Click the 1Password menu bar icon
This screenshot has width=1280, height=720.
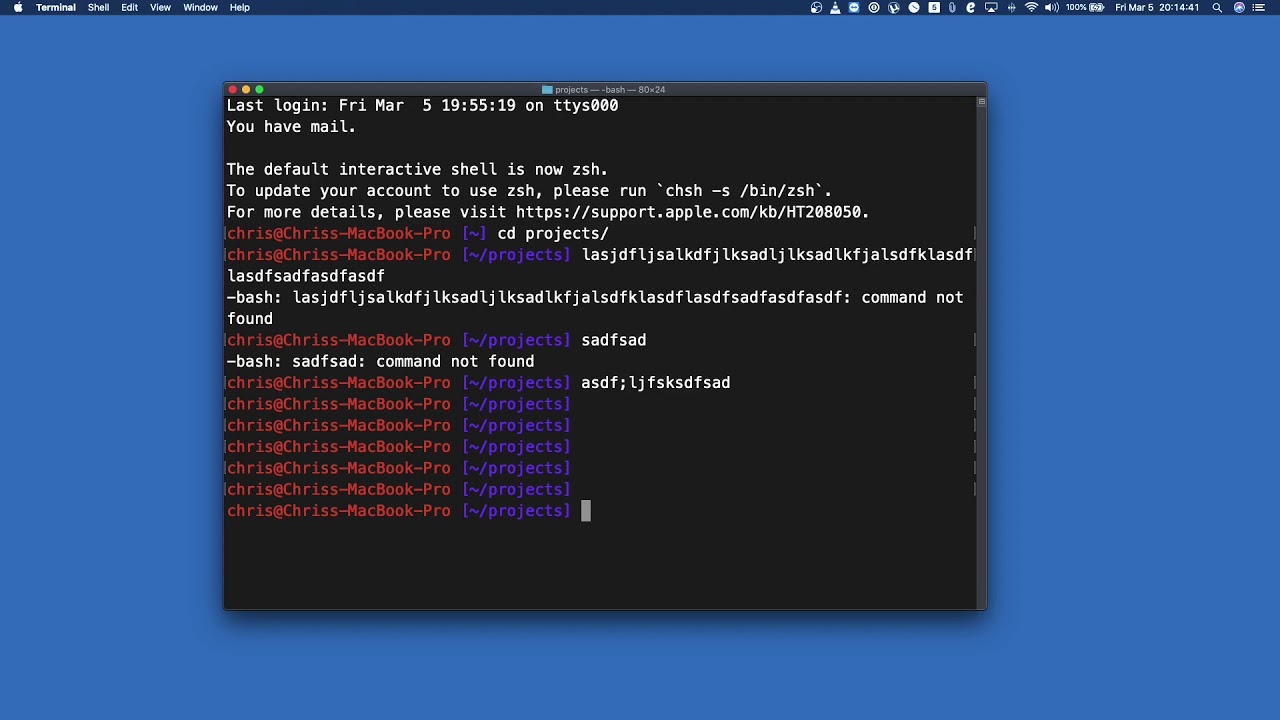(874, 7)
